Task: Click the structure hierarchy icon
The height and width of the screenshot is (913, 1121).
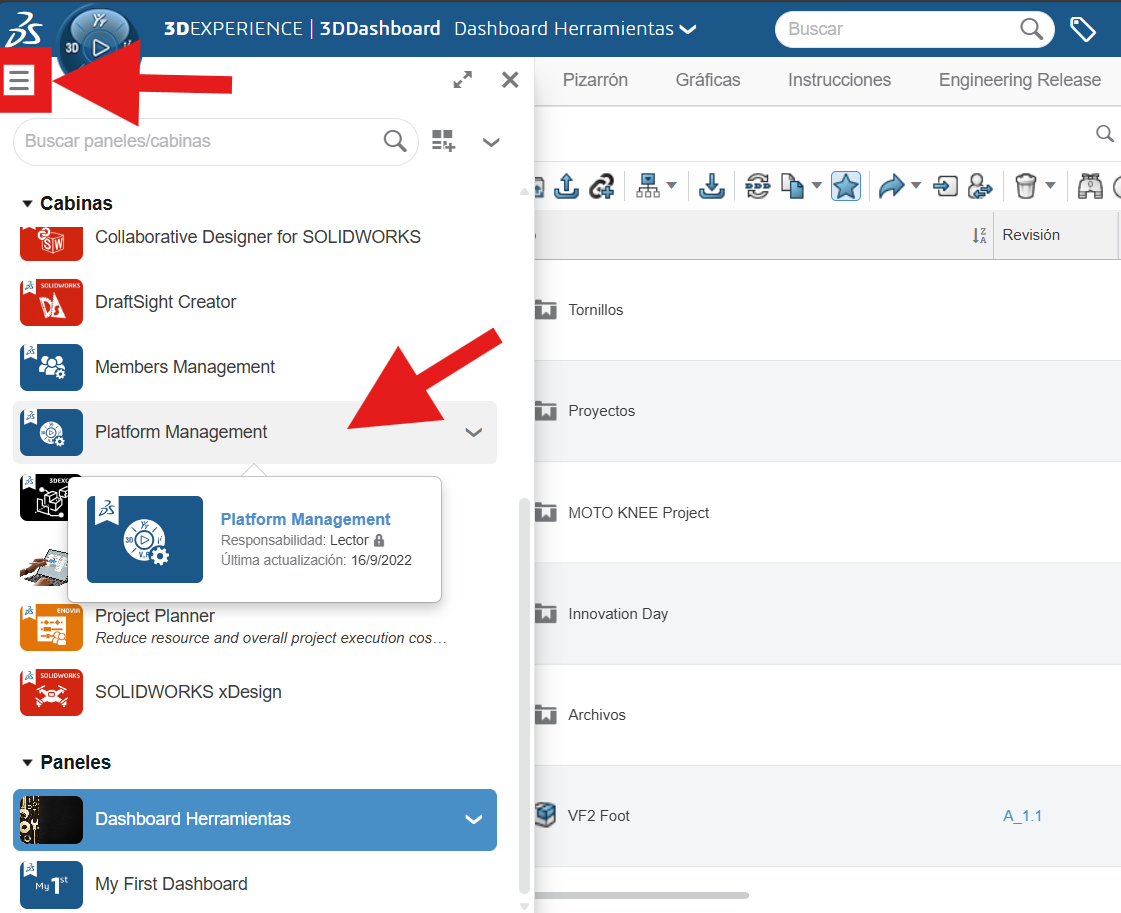Action: (648, 186)
